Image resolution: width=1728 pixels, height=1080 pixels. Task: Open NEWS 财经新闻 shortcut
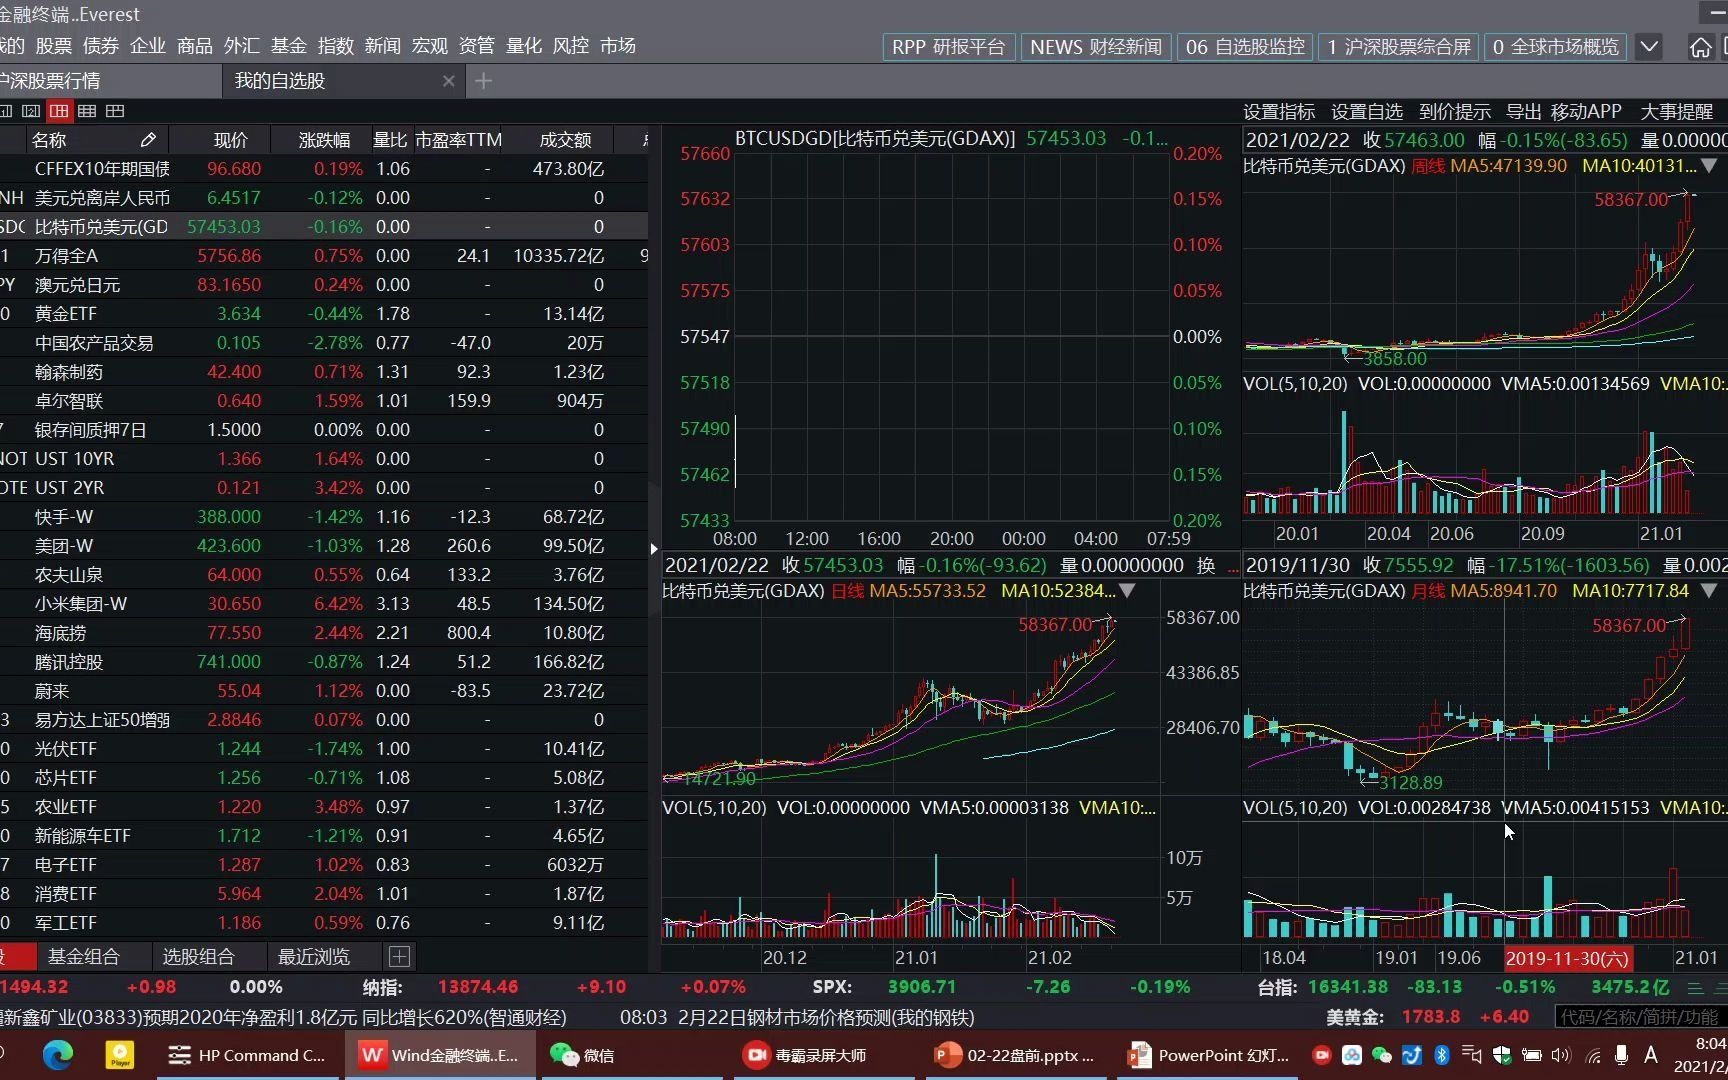[x=1096, y=47]
